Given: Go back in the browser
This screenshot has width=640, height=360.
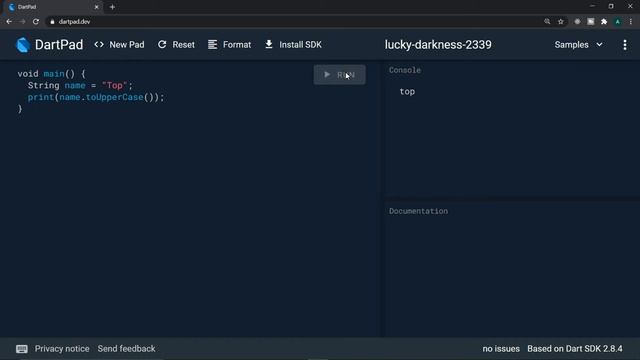Looking at the screenshot, I should click(x=9, y=22).
